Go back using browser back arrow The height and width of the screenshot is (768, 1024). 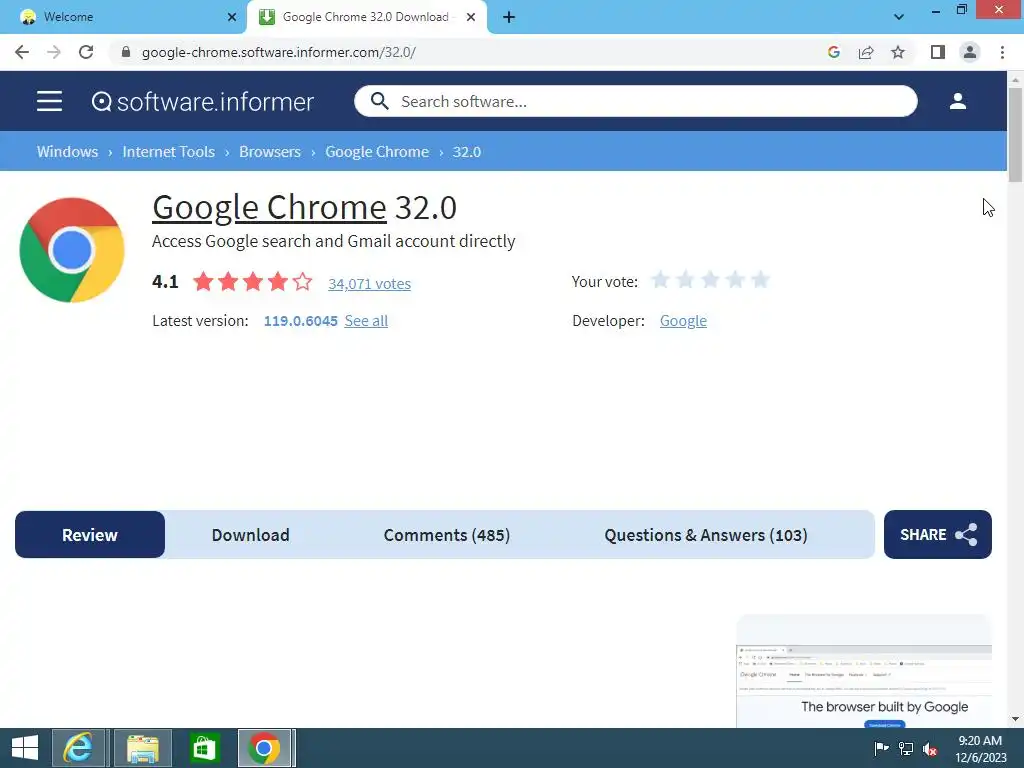tap(22, 52)
